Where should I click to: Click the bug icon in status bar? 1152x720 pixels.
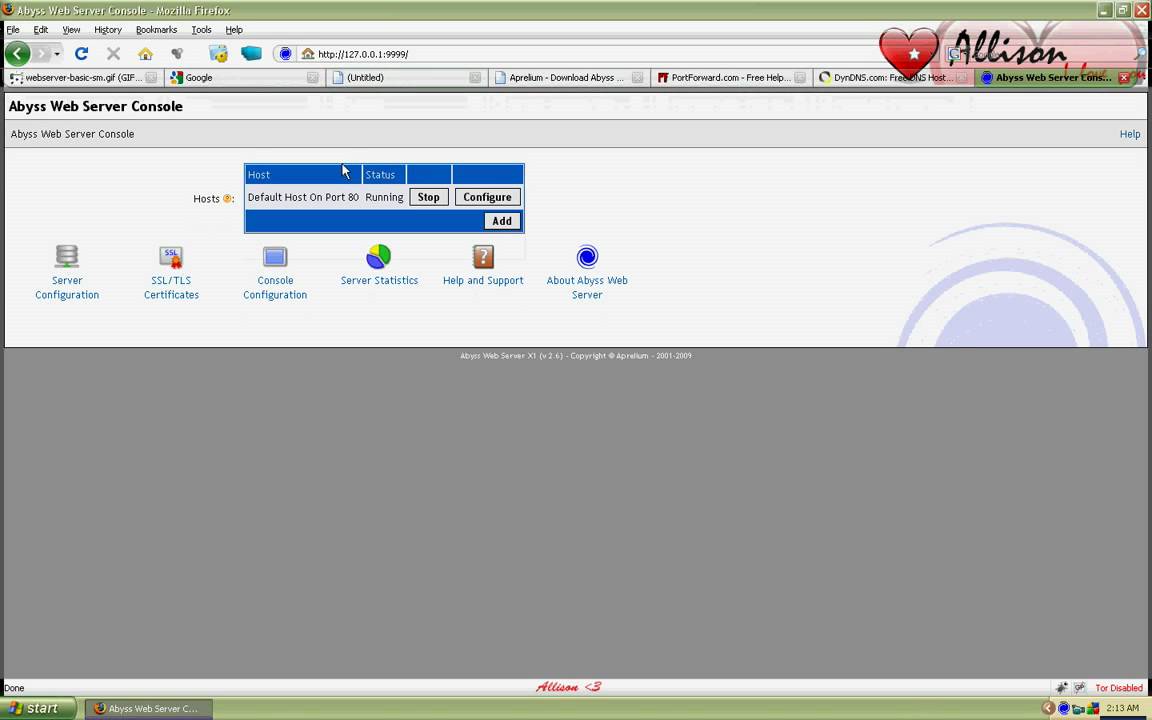1062,688
